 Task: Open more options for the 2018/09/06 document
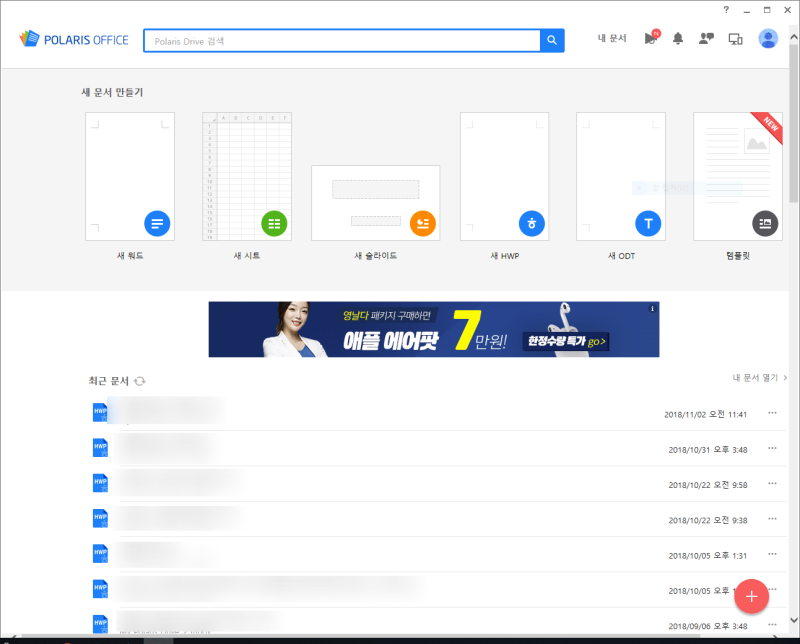click(772, 624)
